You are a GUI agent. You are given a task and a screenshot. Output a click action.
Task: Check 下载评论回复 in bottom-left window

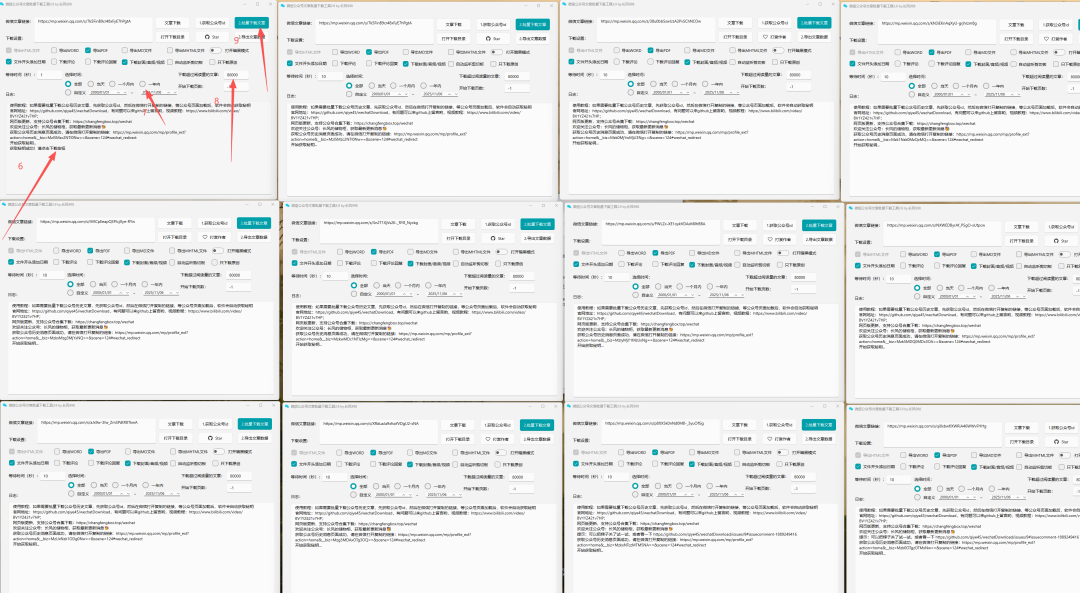point(91,463)
